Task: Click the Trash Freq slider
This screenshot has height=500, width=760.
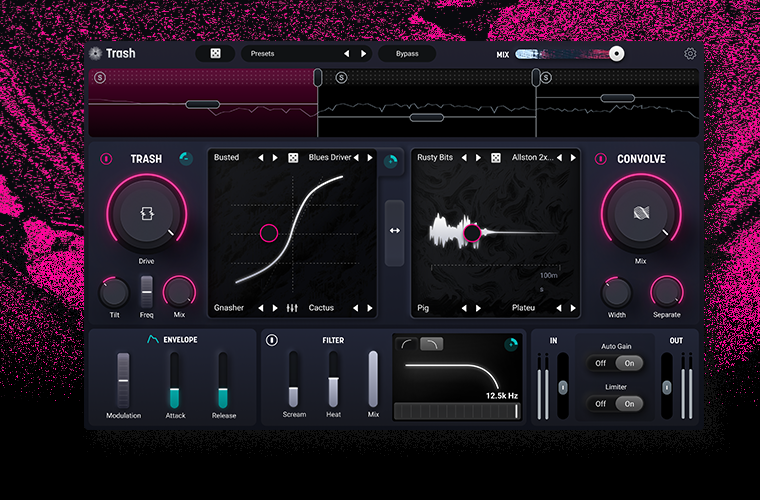Action: pyautogui.click(x=146, y=292)
